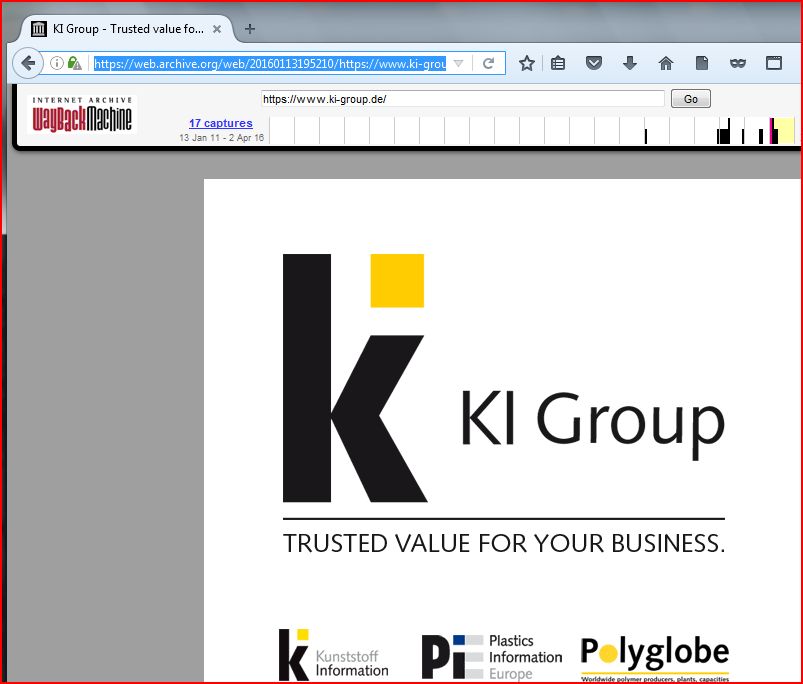Screen dimensions: 803x684
Task: Bookmark this page with the star icon
Action: tap(526, 63)
